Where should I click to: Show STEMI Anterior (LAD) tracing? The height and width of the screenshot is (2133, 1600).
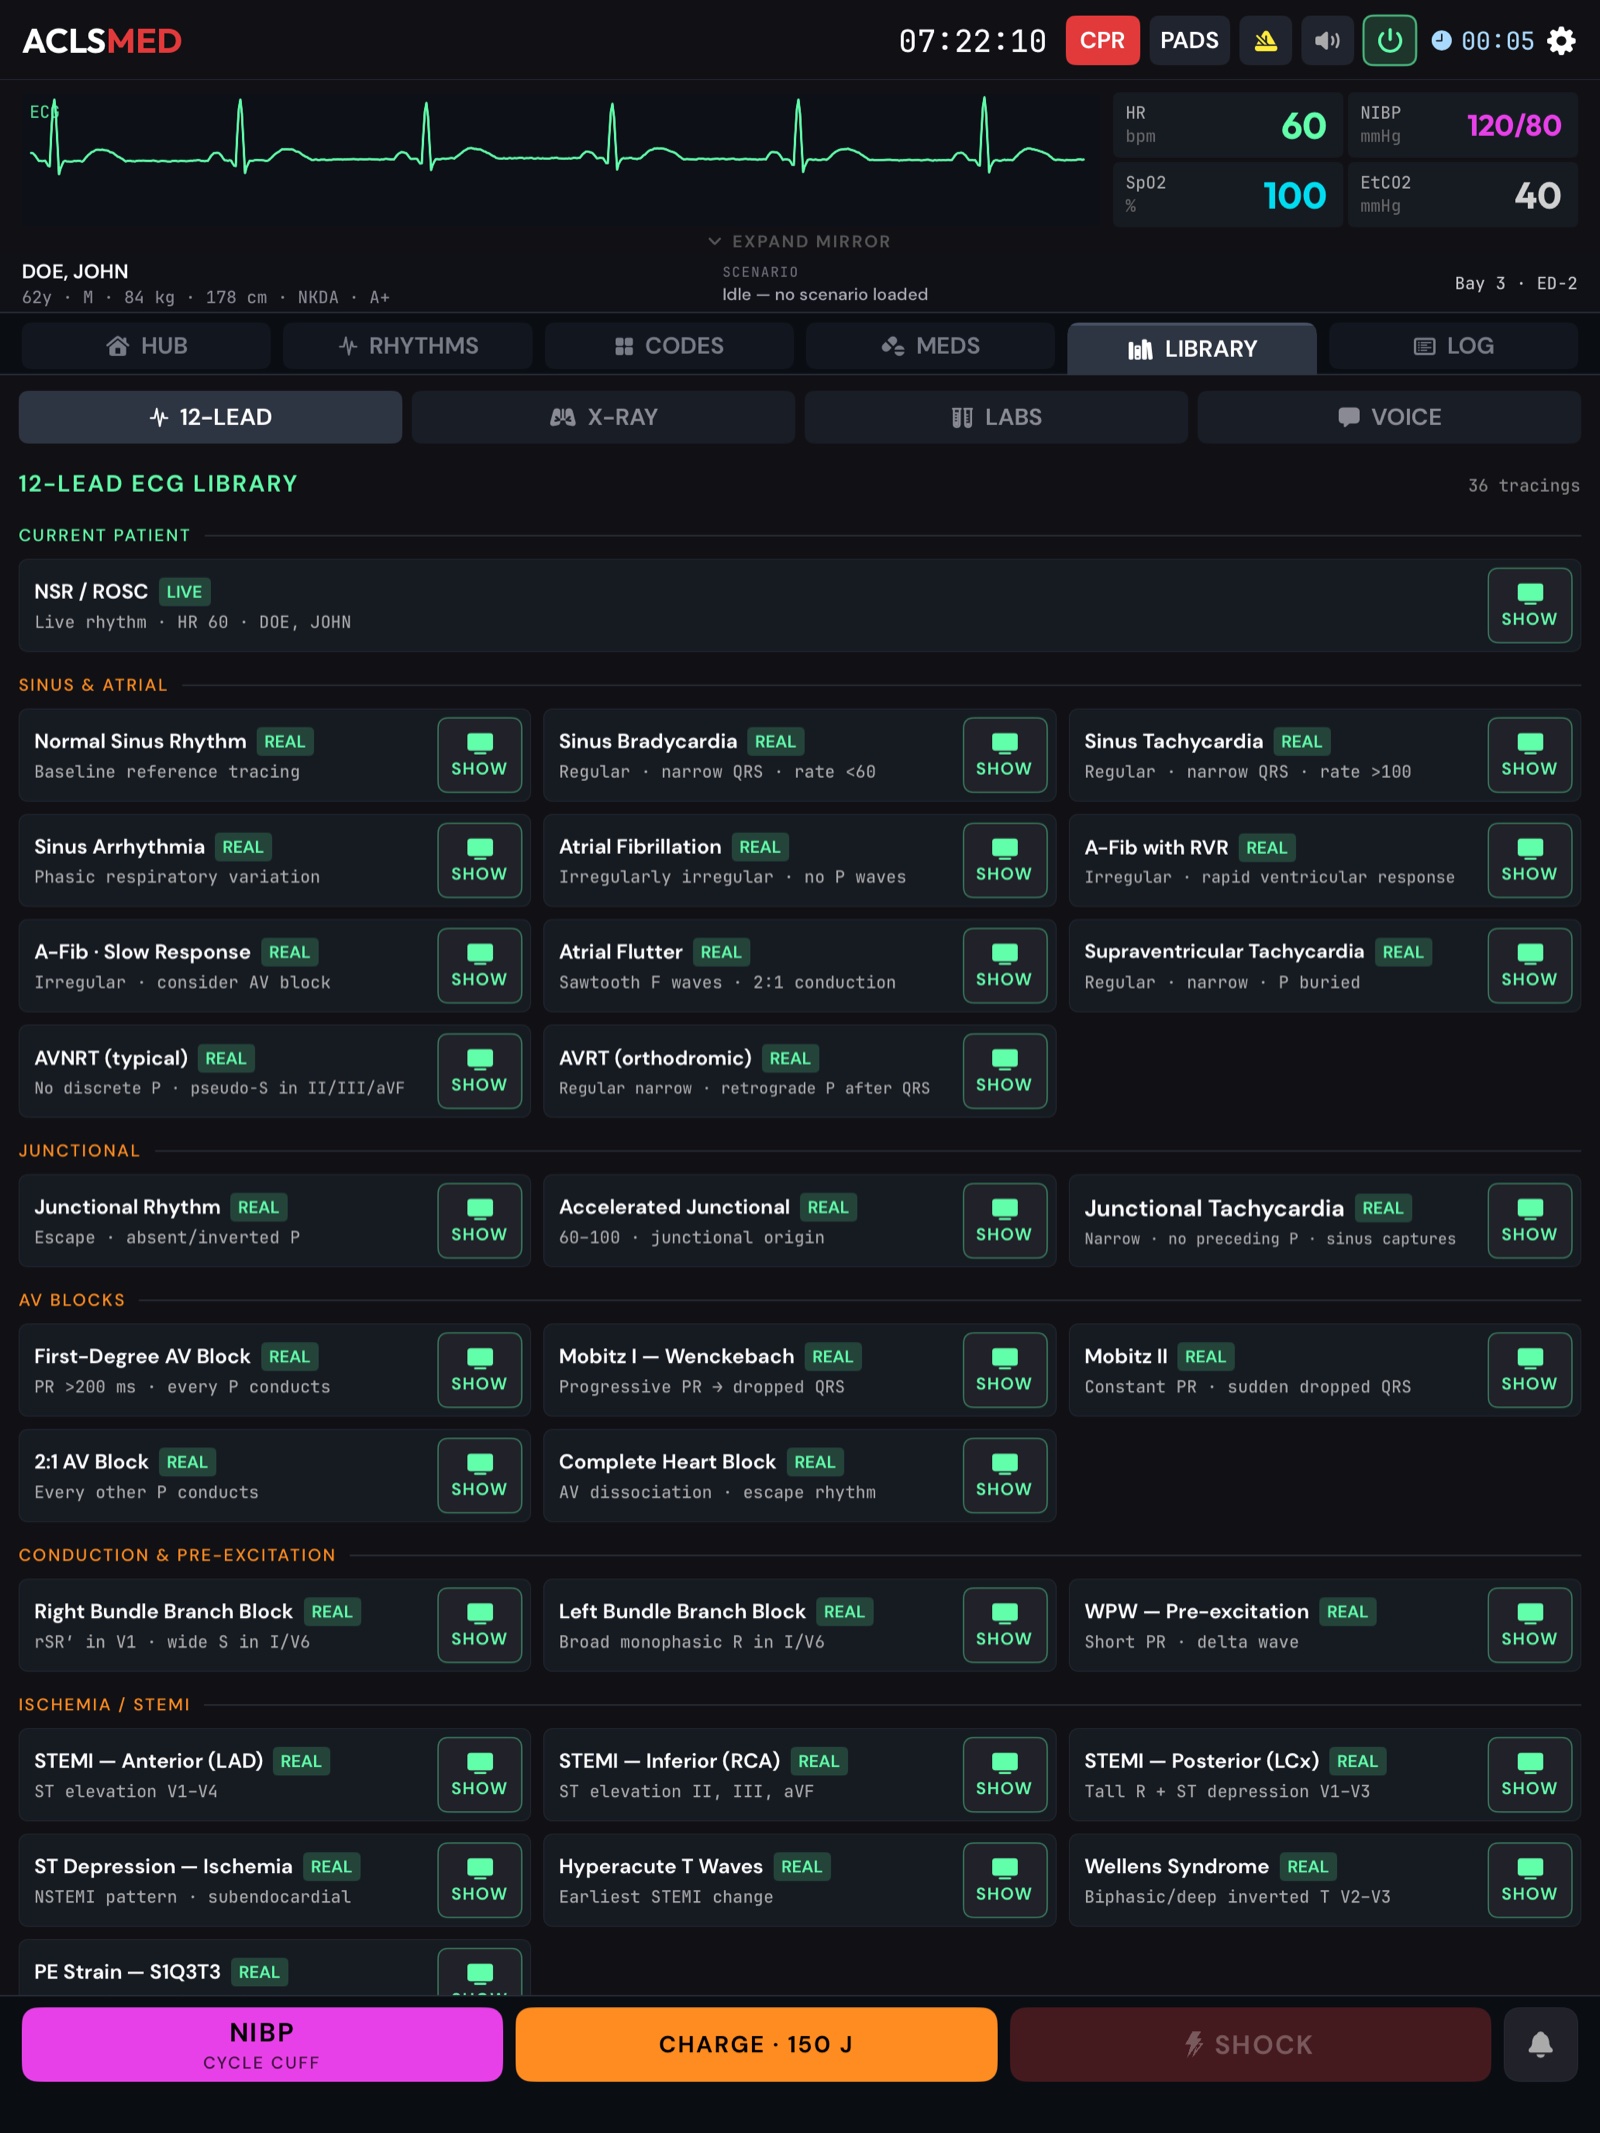479,1775
